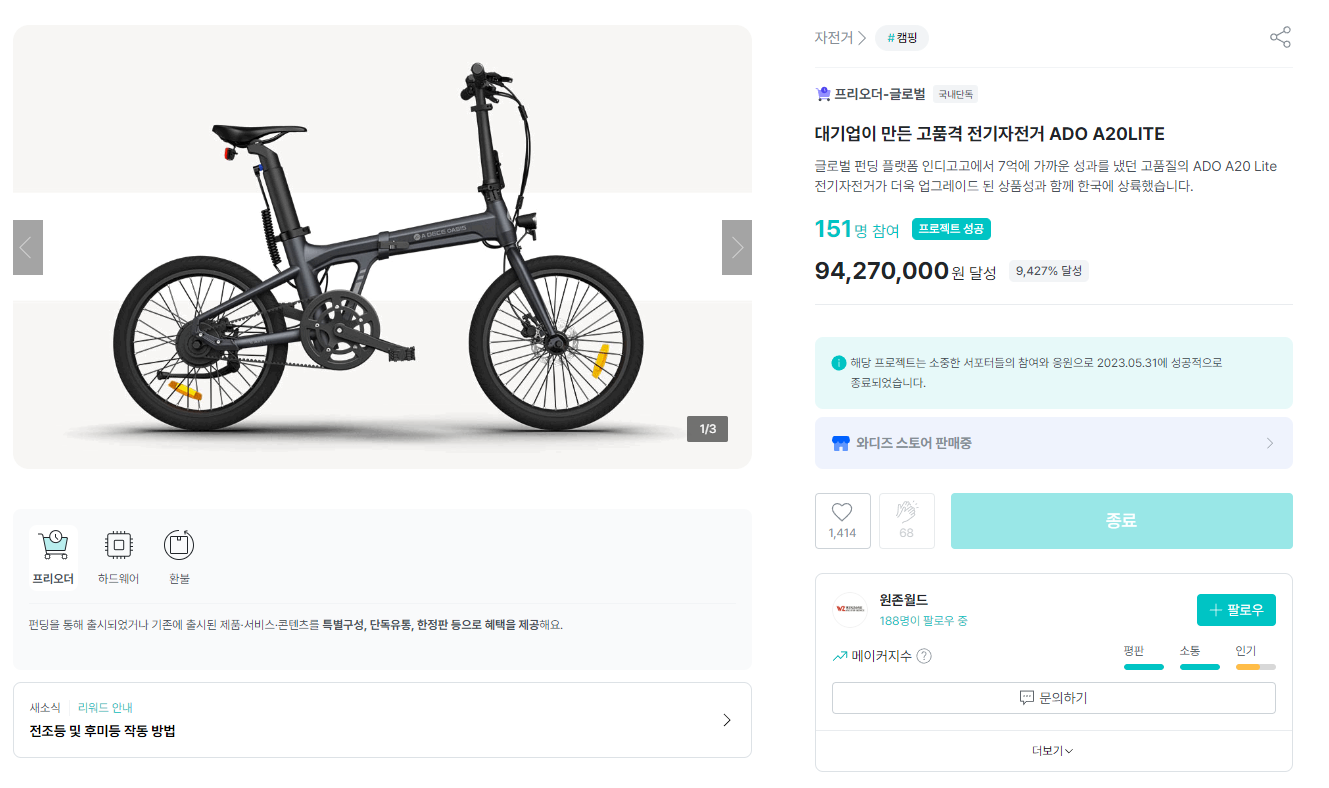The height and width of the screenshot is (788, 1329).
Task: Show previous bike image with left arrow
Action: point(28,247)
